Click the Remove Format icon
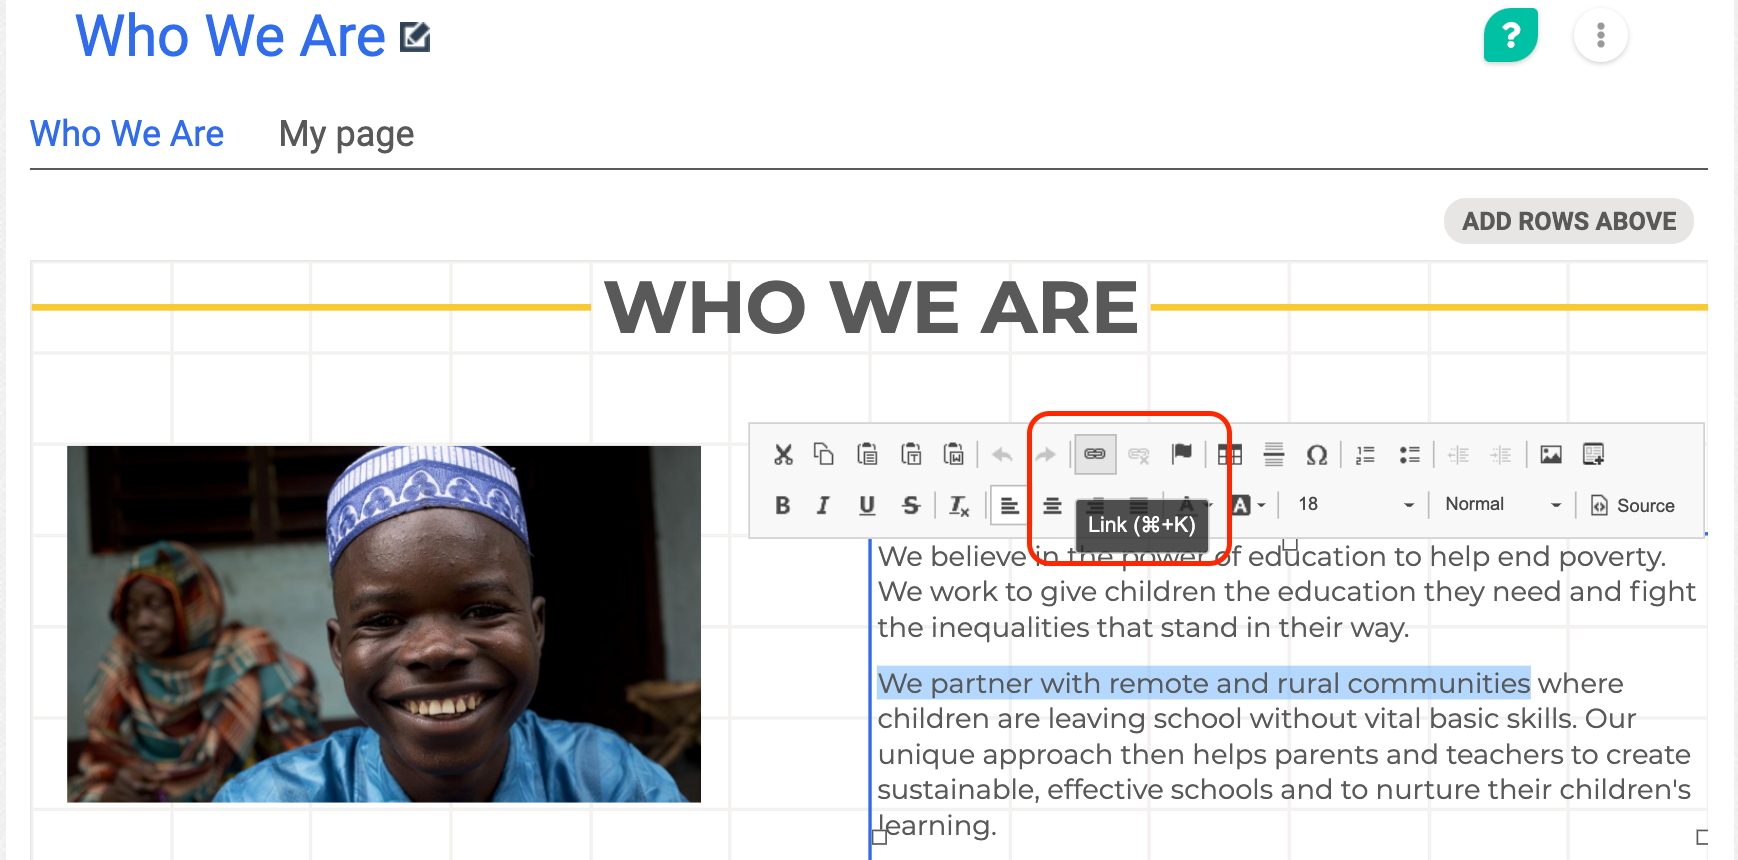 click(959, 506)
